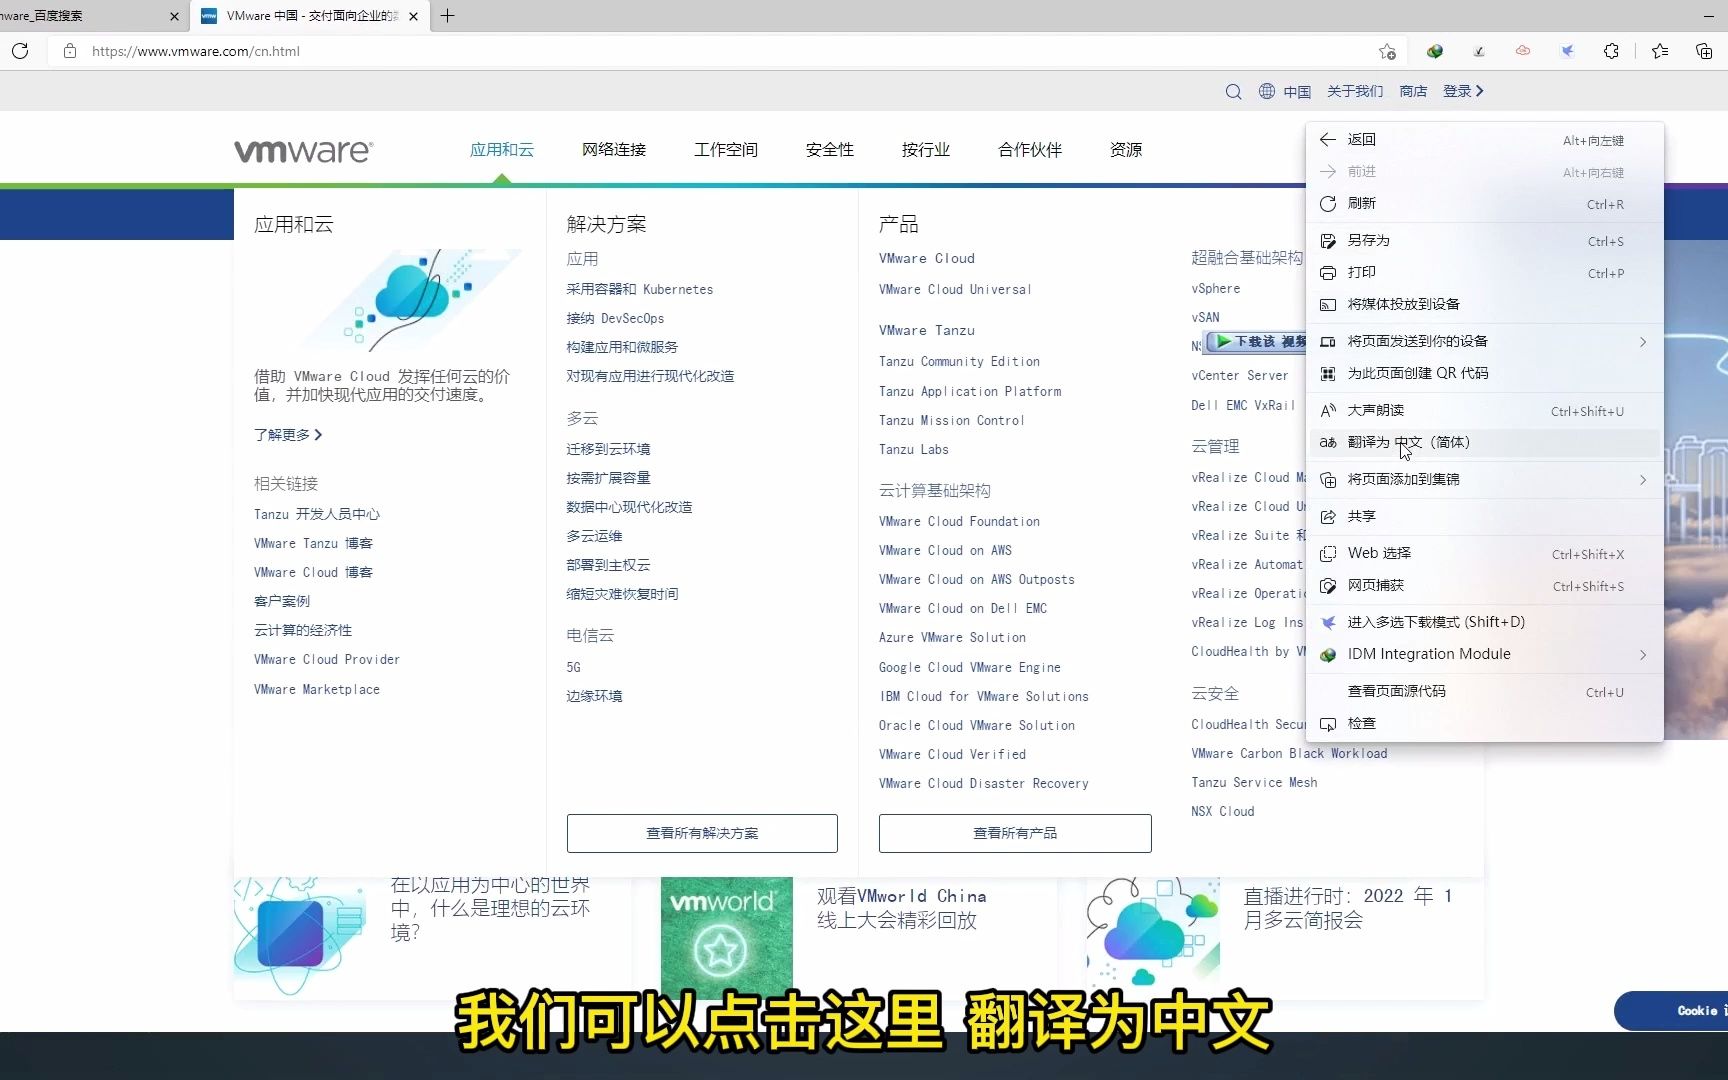The image size is (1728, 1080).
Task: Click the Cookie button at bottom right
Action: point(1672,1011)
